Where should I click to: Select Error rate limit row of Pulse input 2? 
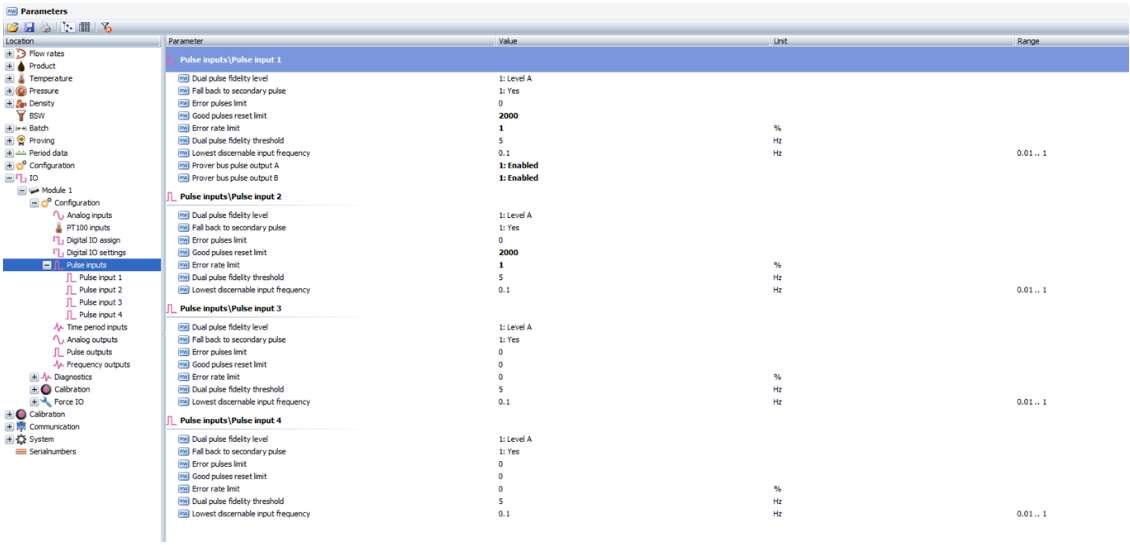647,265
